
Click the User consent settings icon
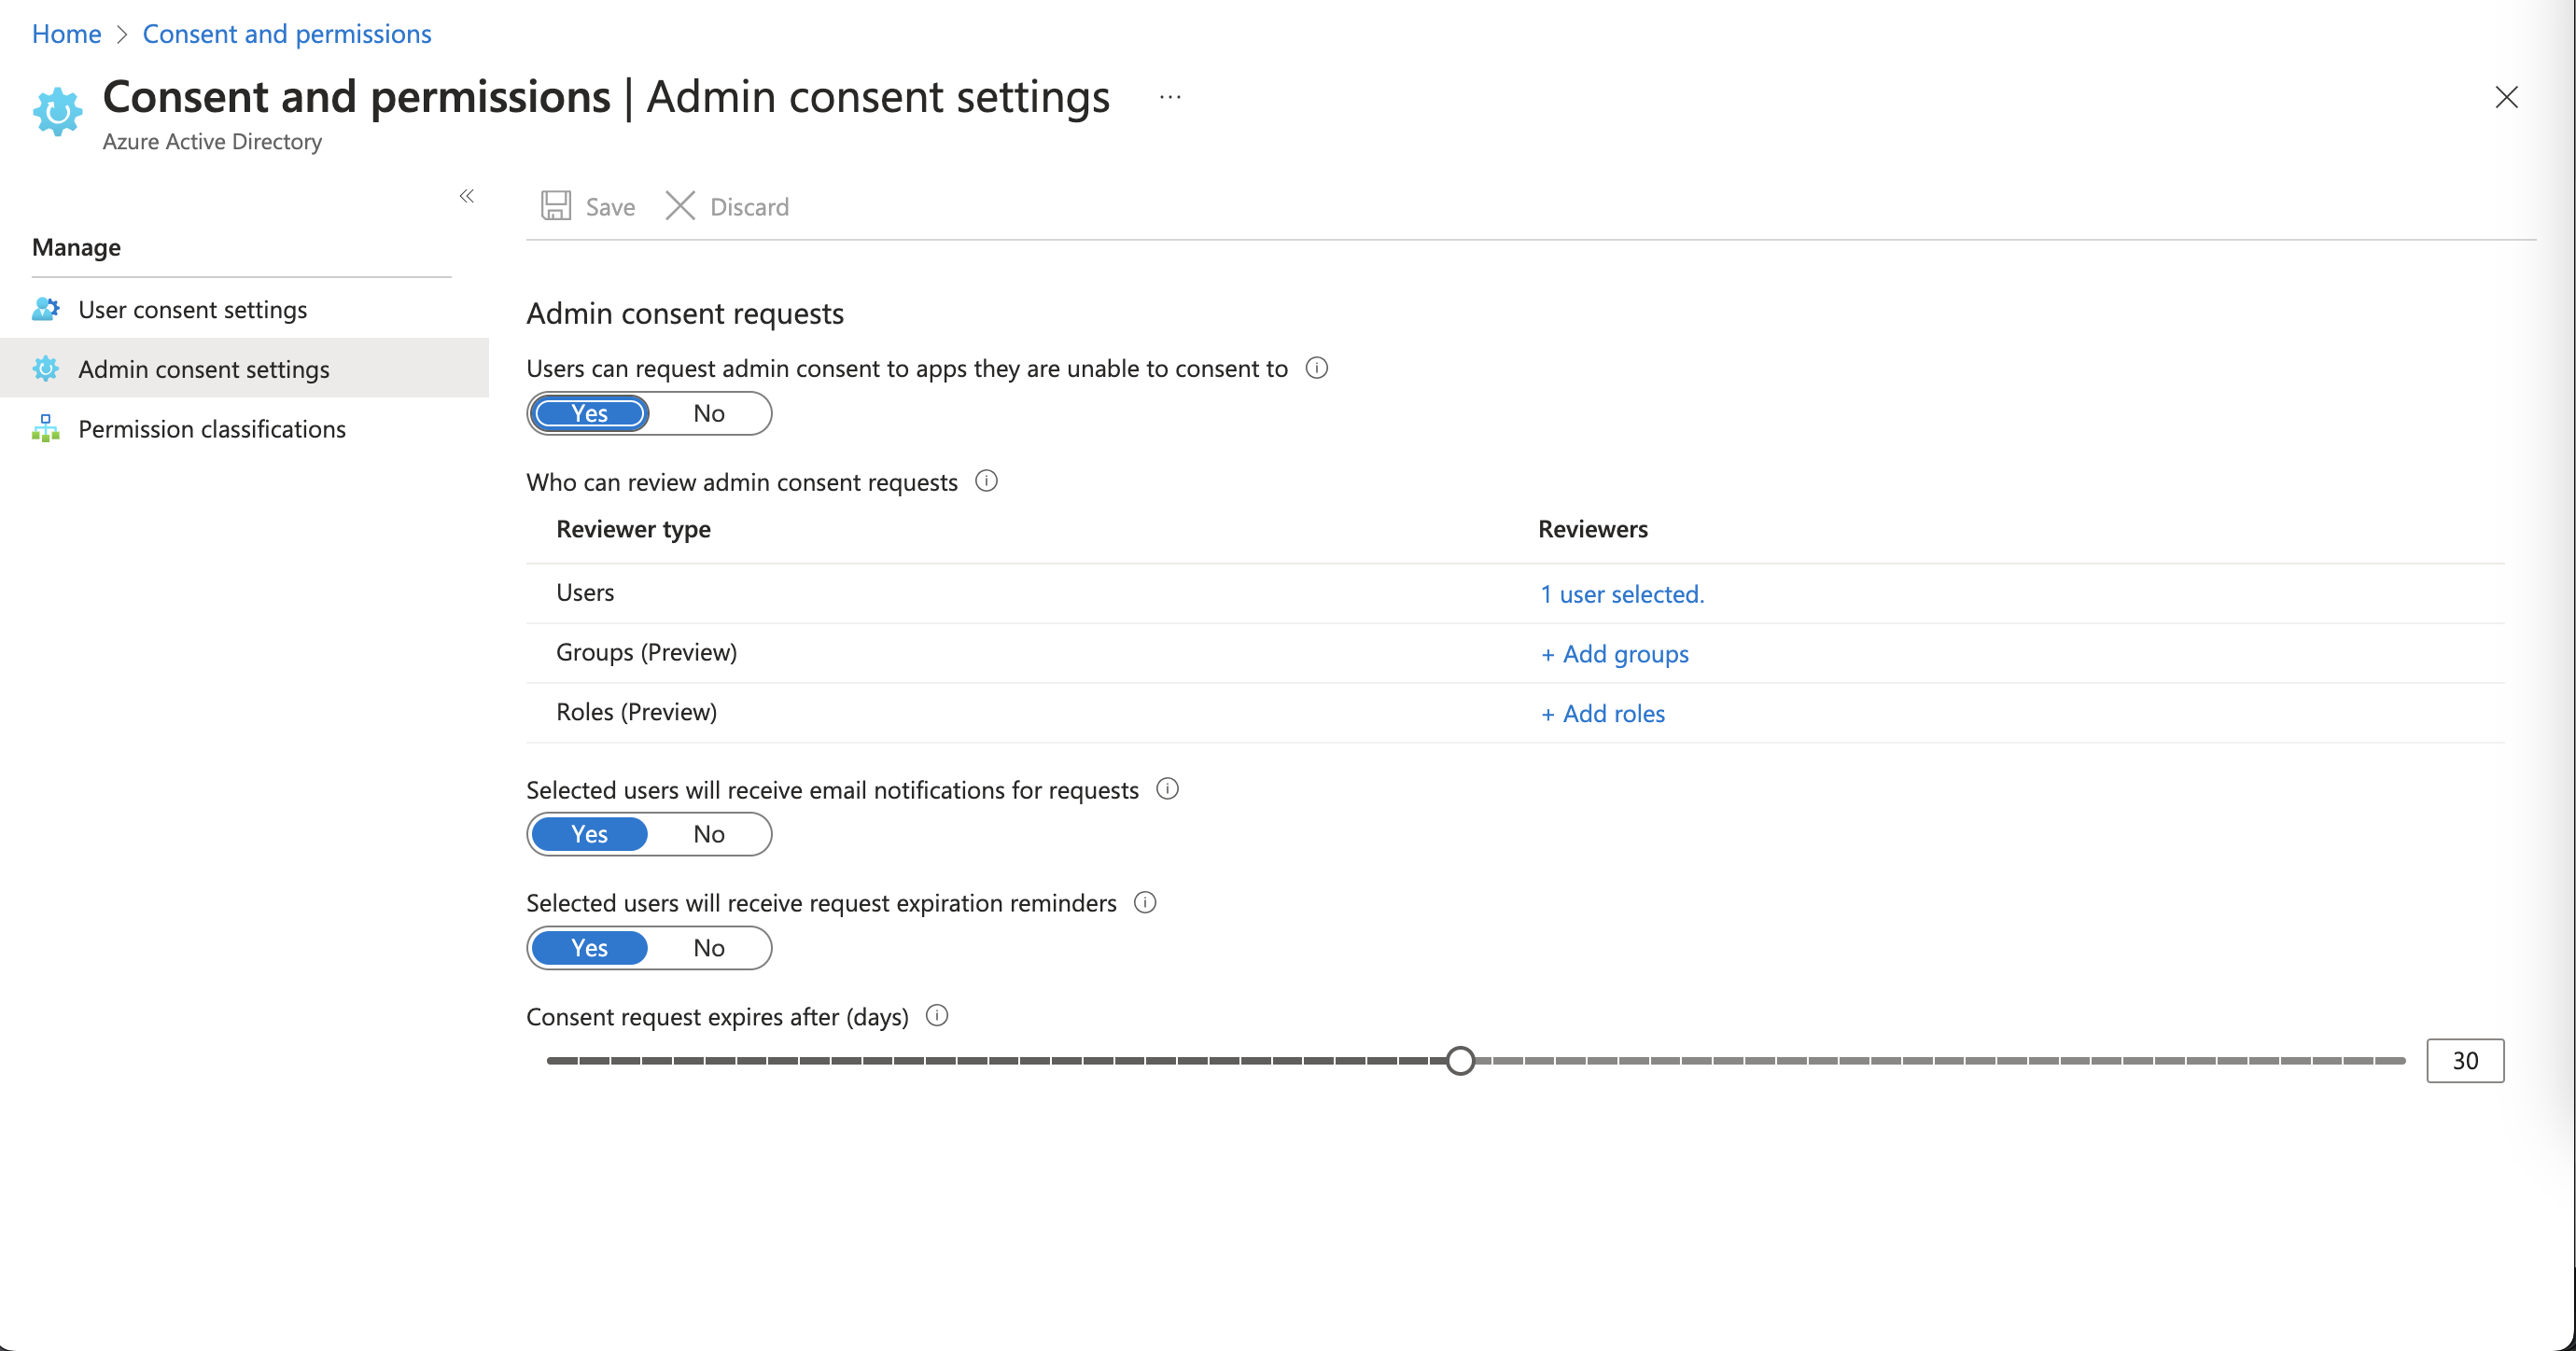pyautogui.click(x=46, y=309)
